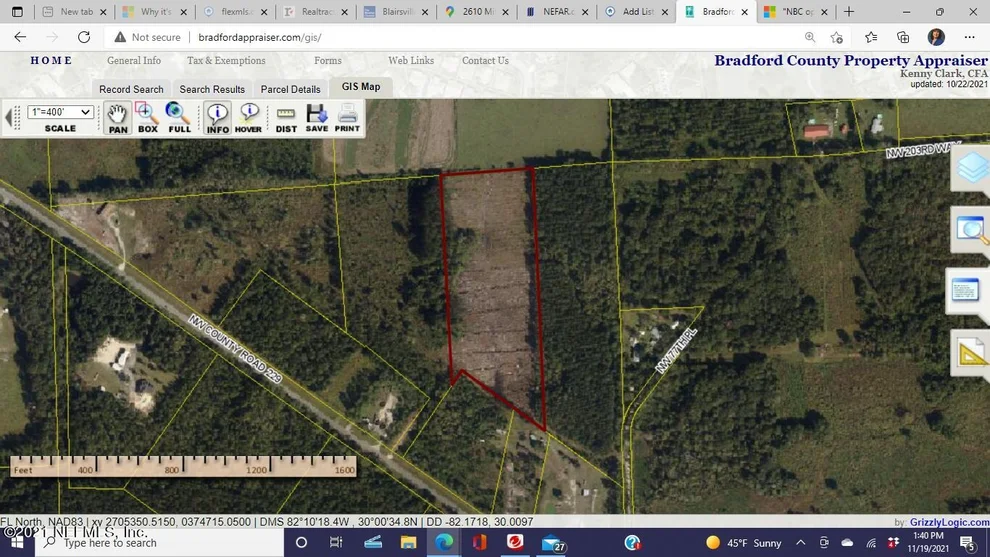Click the Not secure warning indicator
Screen dimensions: 990x557
click(148, 37)
